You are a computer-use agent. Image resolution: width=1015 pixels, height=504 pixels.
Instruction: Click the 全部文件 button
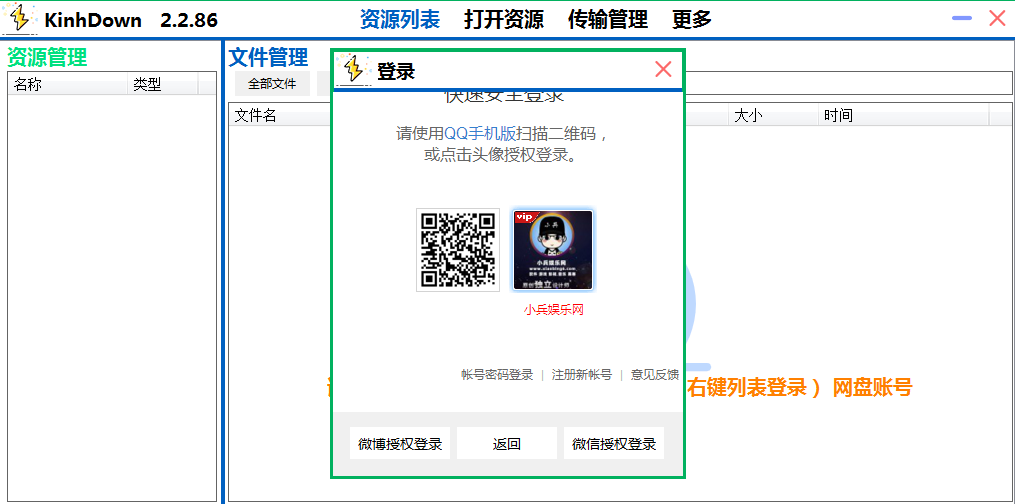[x=272, y=83]
